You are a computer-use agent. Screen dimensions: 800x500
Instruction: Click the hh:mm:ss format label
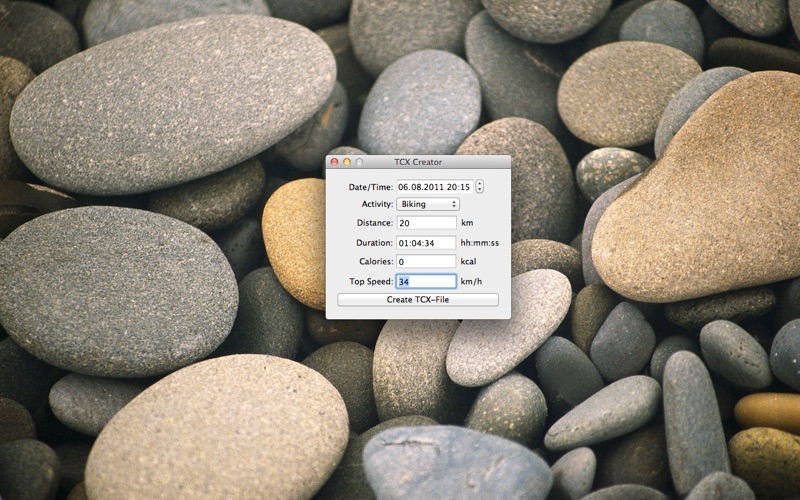coord(480,243)
